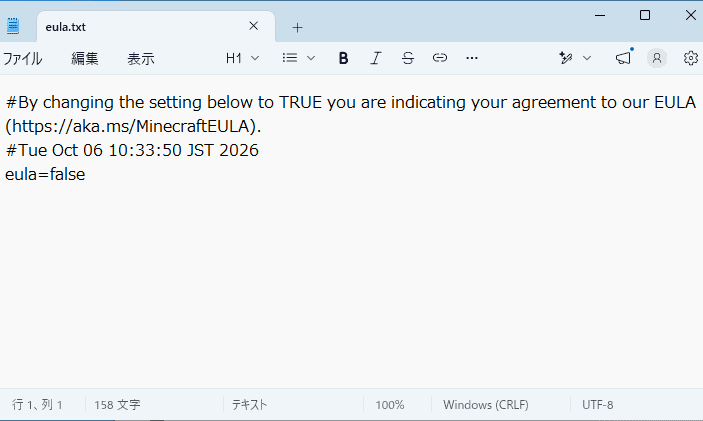Open the feedback megaphone icon
703x421 pixels.
(x=623, y=58)
